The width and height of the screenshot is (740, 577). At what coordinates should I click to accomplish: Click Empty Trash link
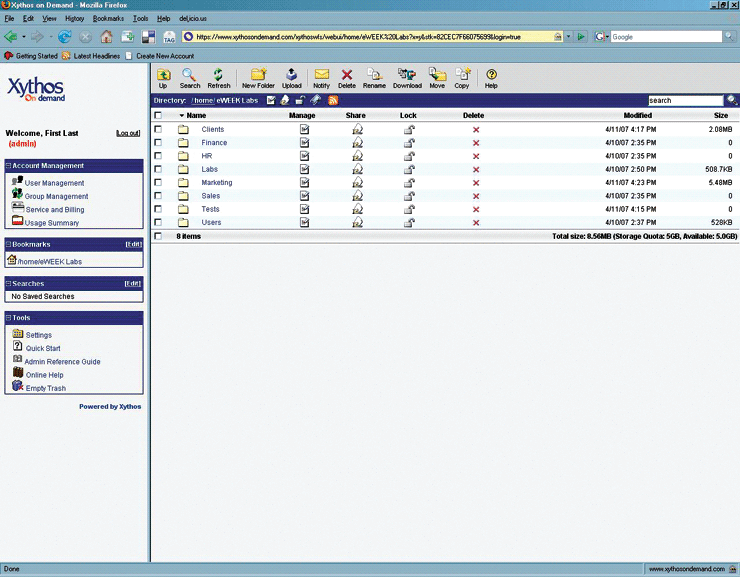tap(46, 388)
